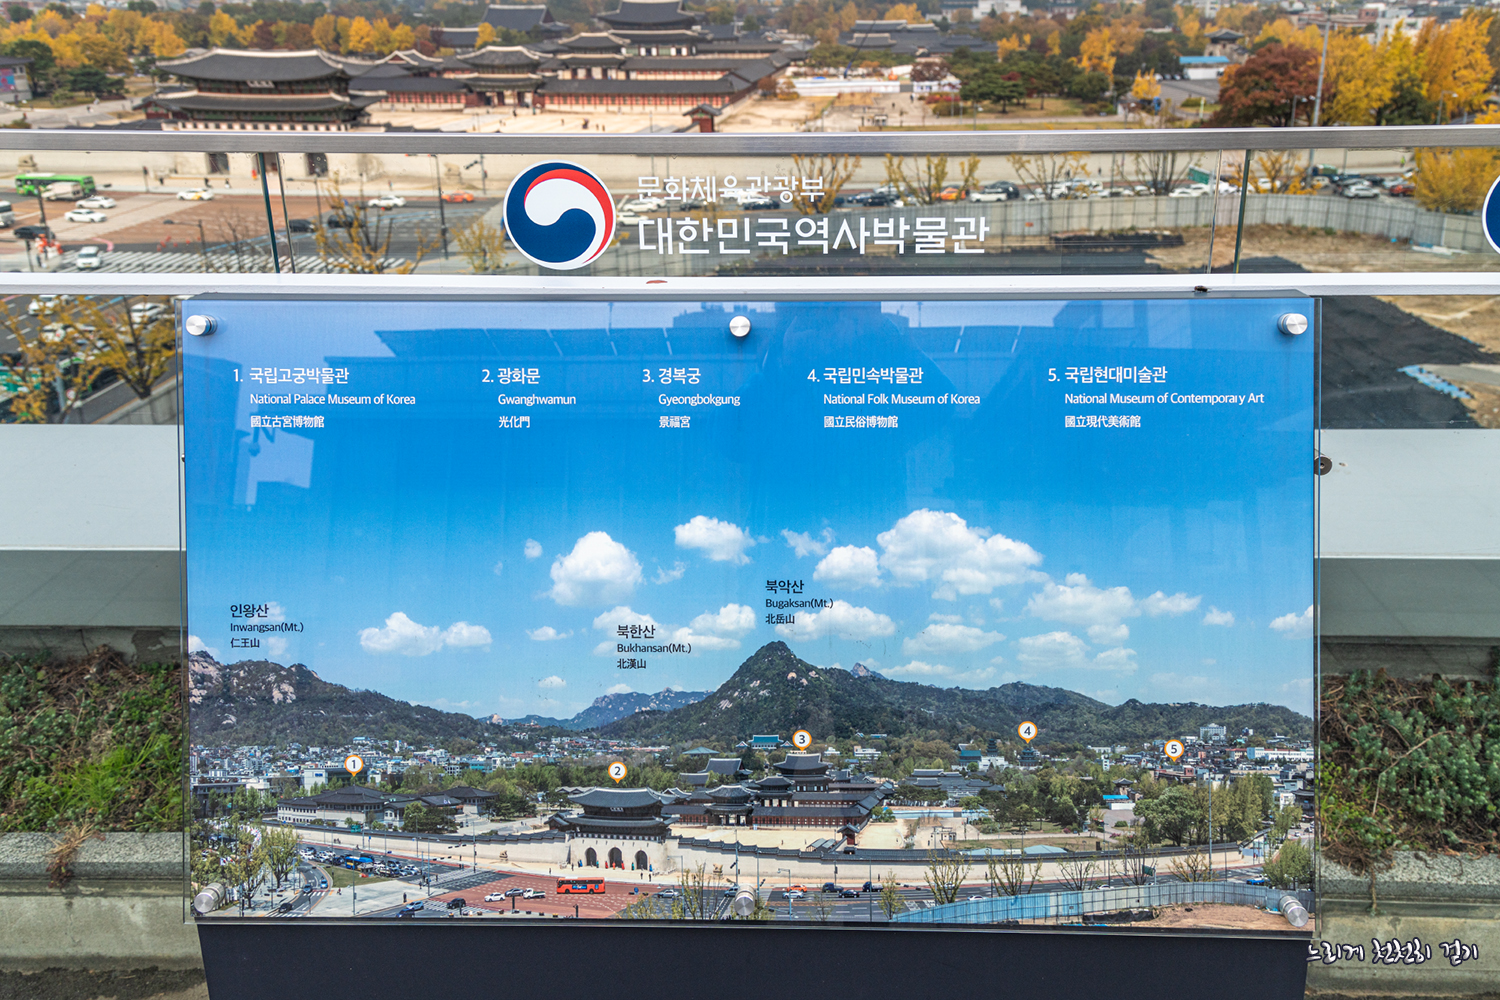Click the red bus in the panel photo
Image resolution: width=1500 pixels, height=1000 pixels.
coord(581,886)
